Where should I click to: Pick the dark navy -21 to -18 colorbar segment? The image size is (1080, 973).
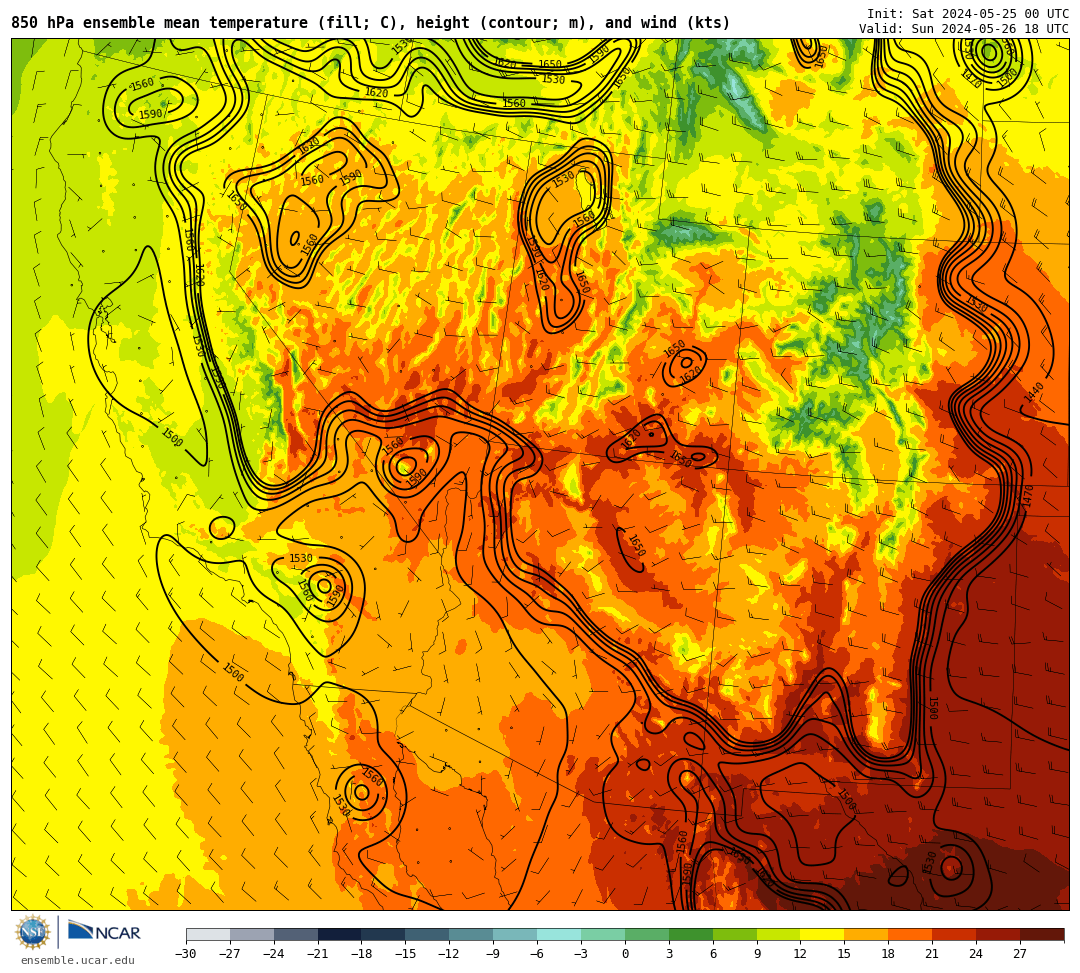(340, 935)
